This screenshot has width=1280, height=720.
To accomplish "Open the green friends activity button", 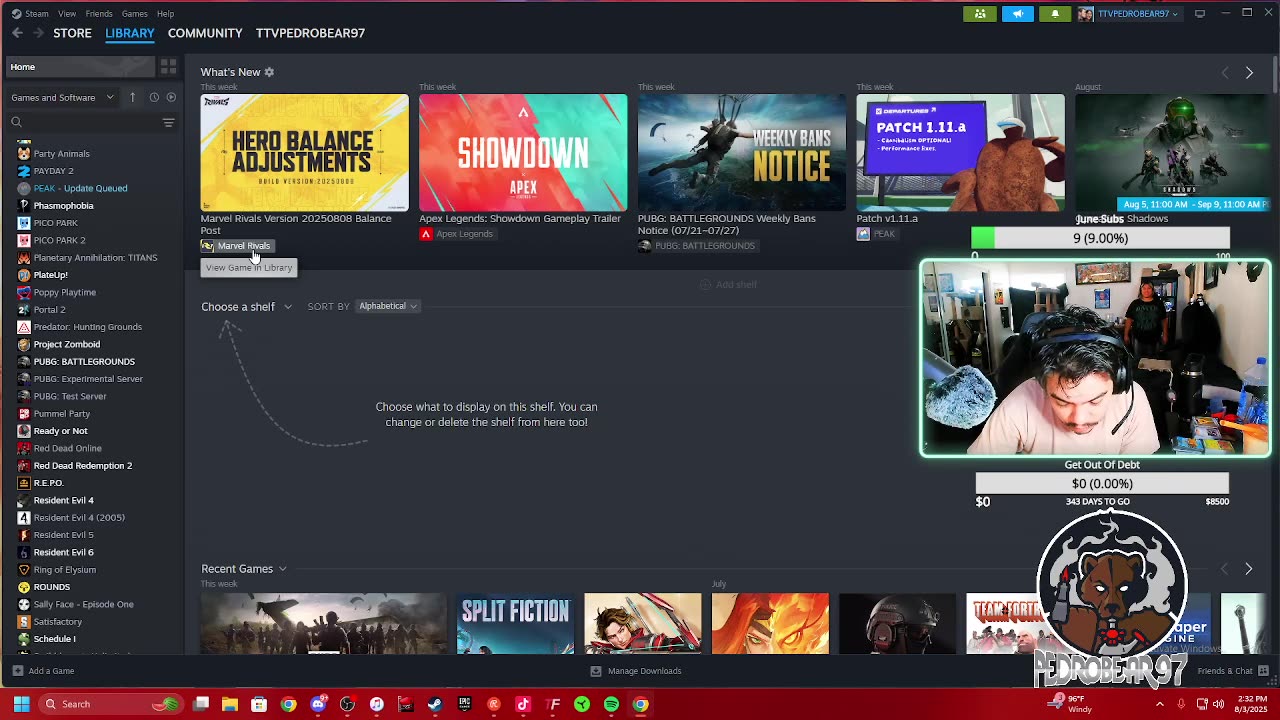I will 980,13.
